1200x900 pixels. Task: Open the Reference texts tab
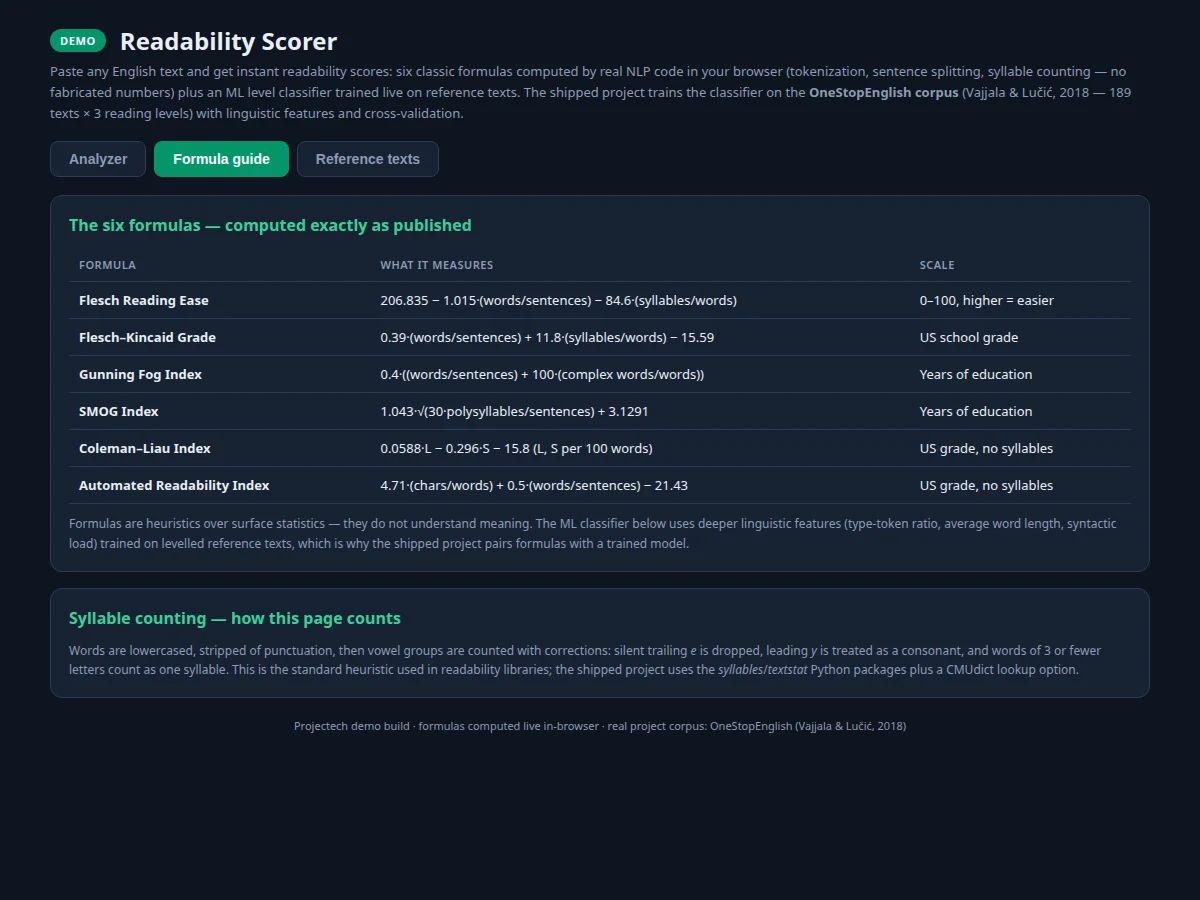368,159
